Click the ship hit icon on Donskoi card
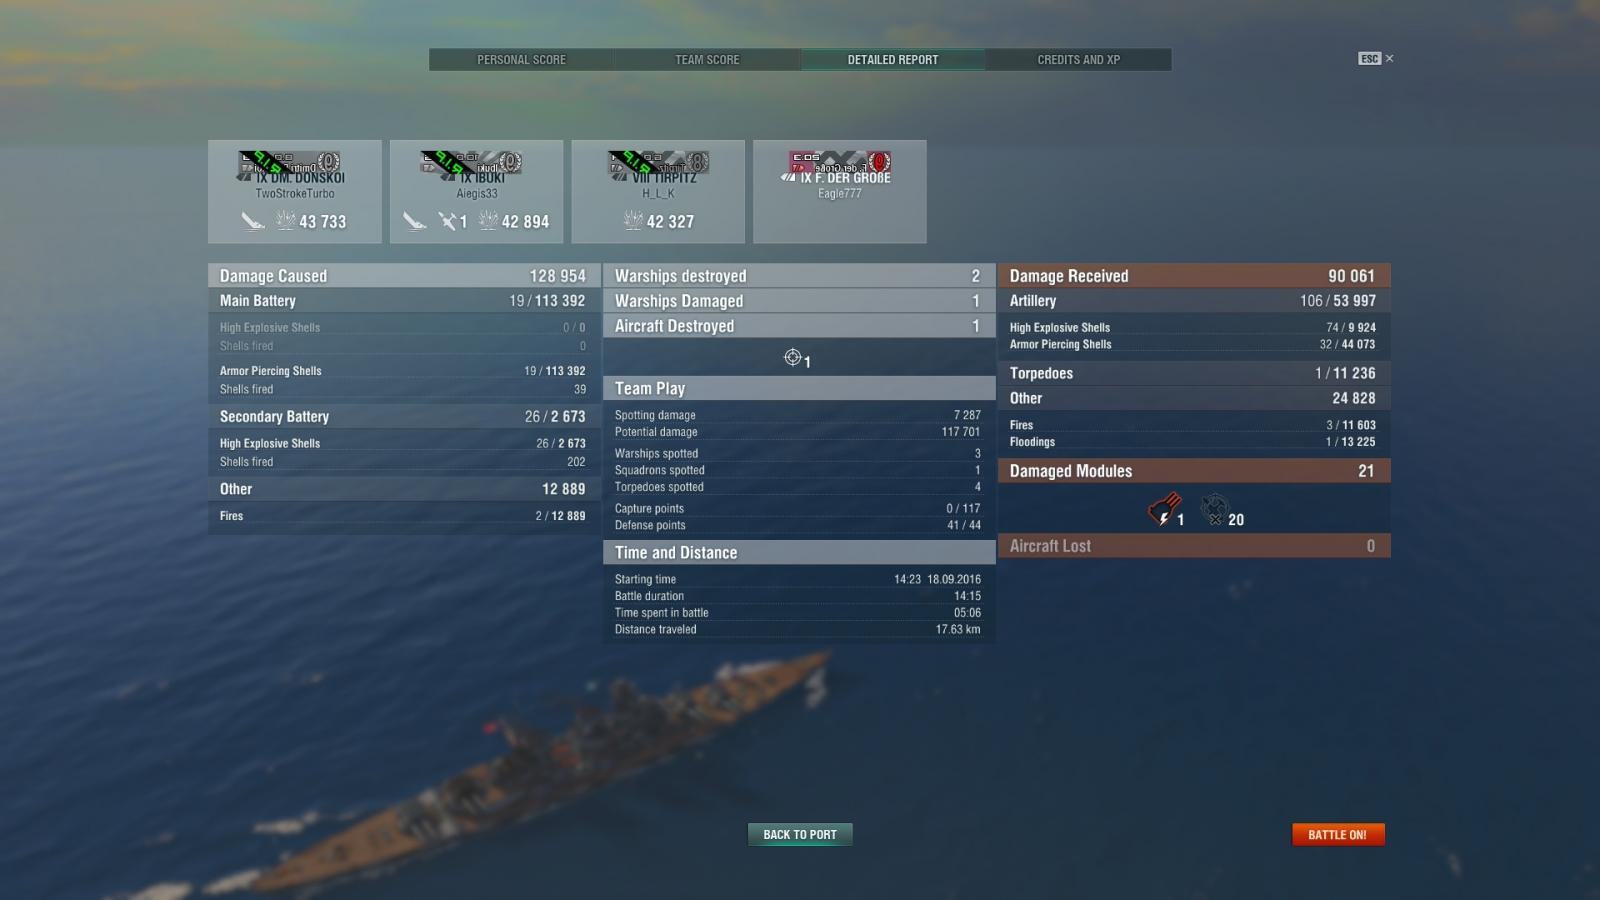This screenshot has width=1600, height=900. coord(253,221)
